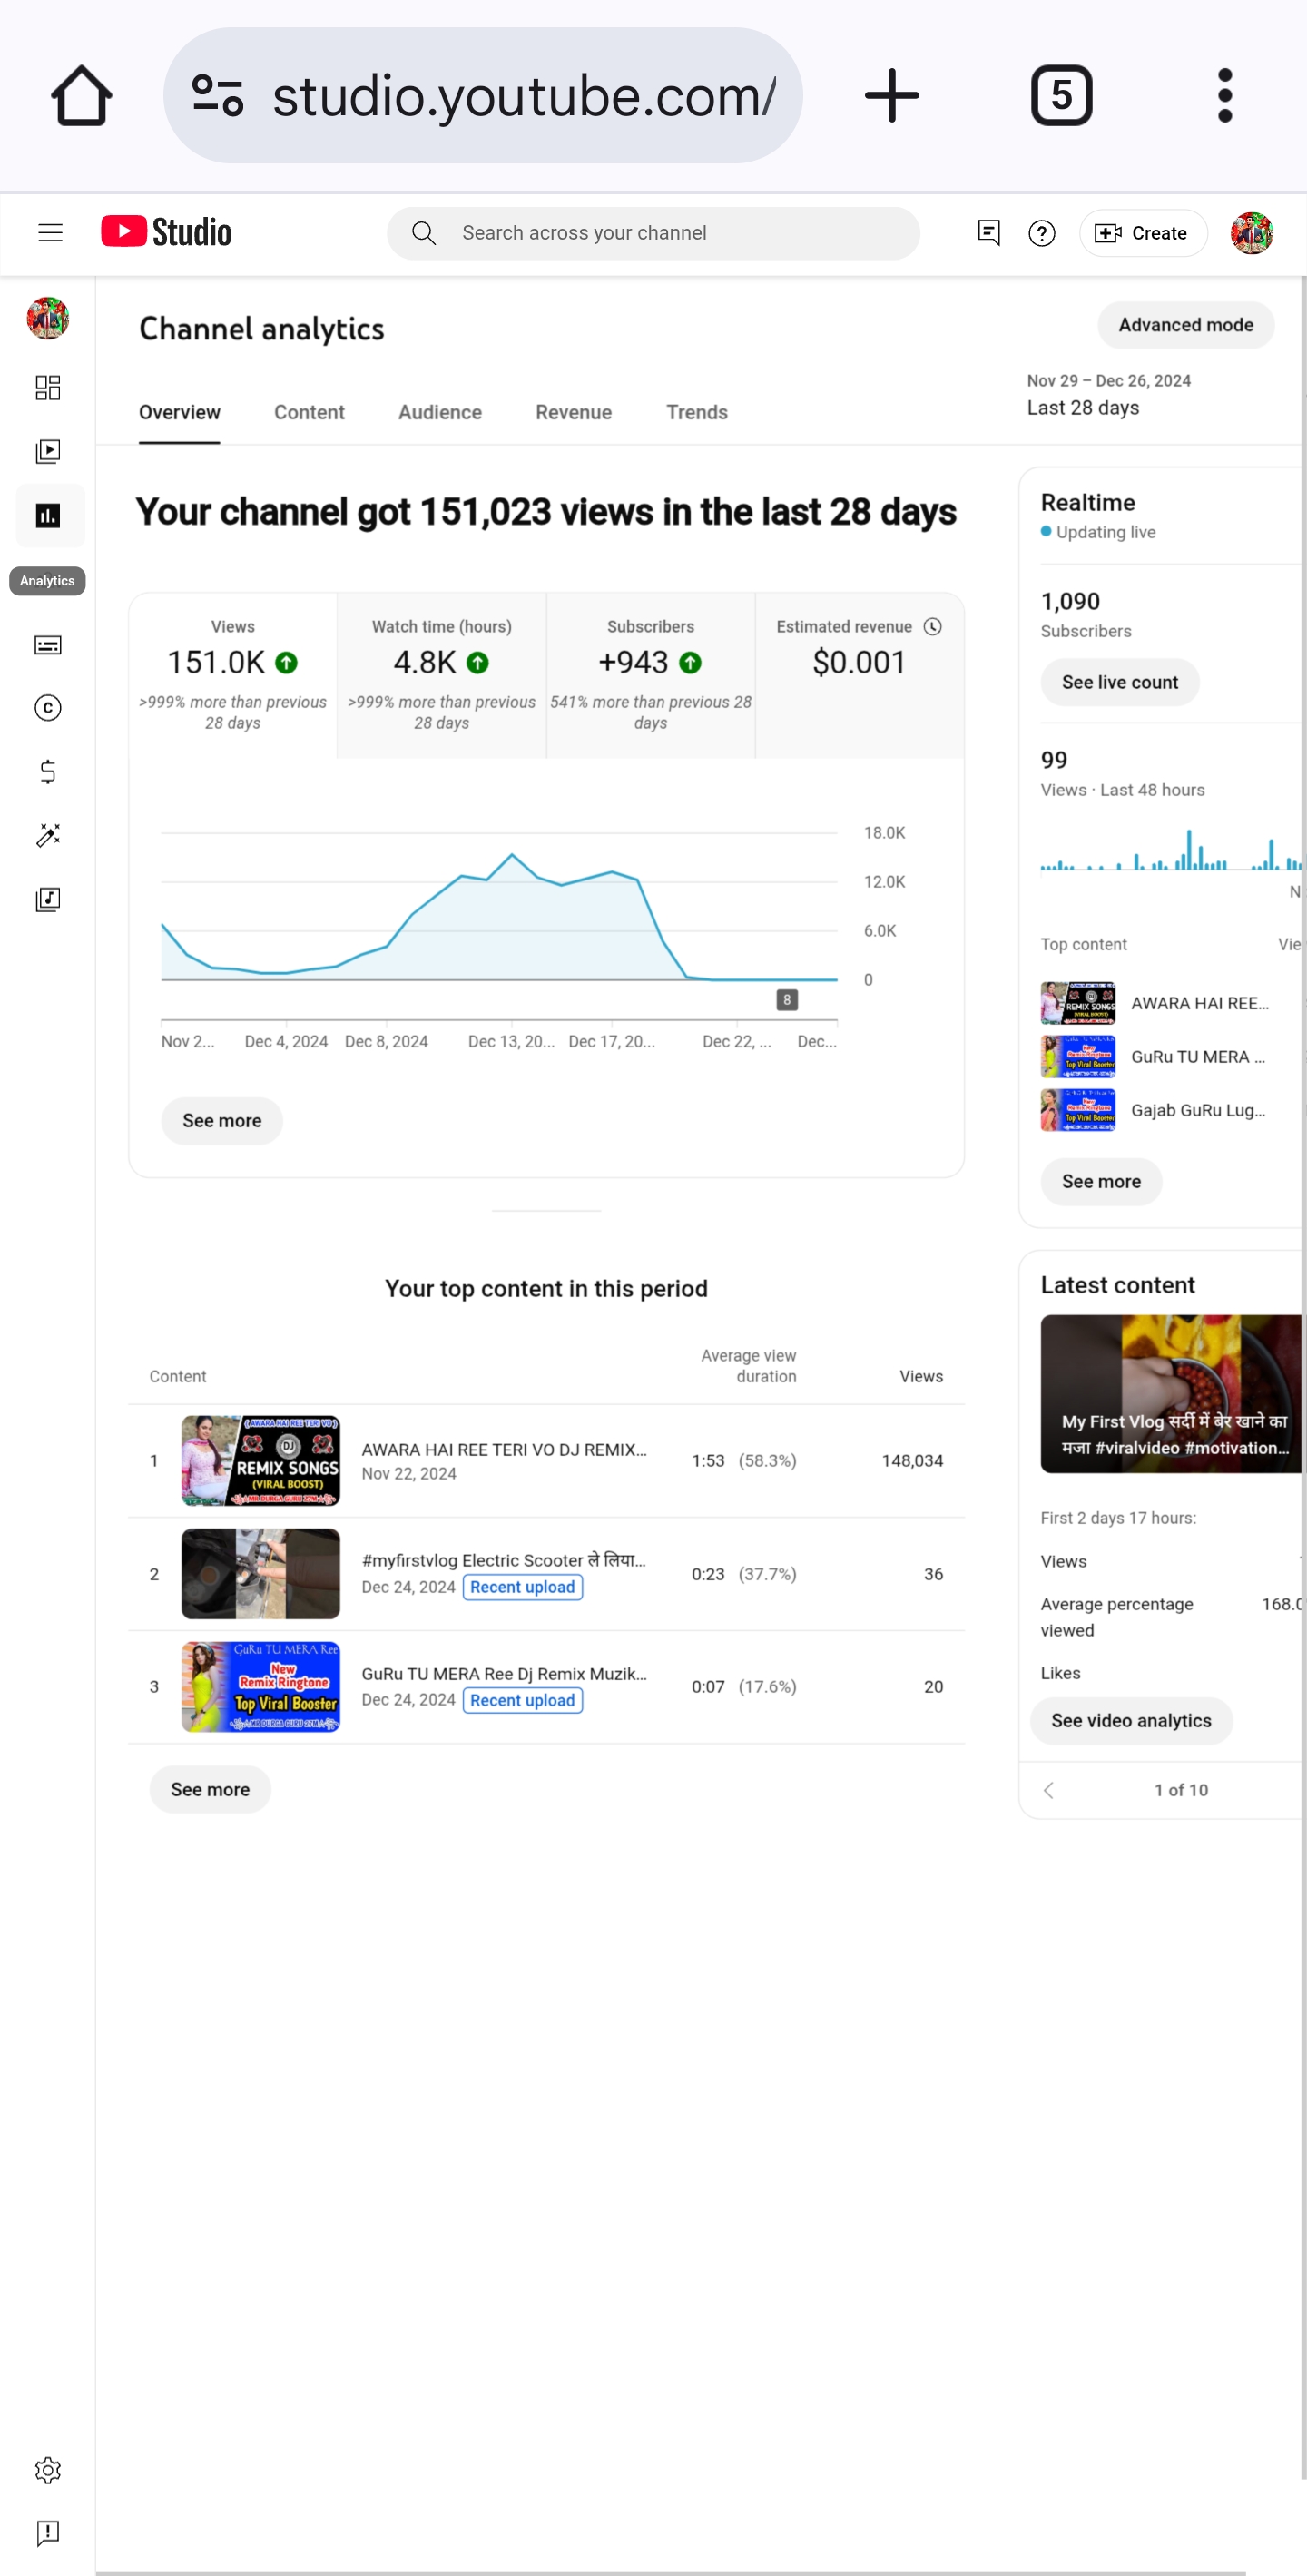Open the Last 28 days date range
The height and width of the screenshot is (2576, 1307).
tap(1109, 395)
